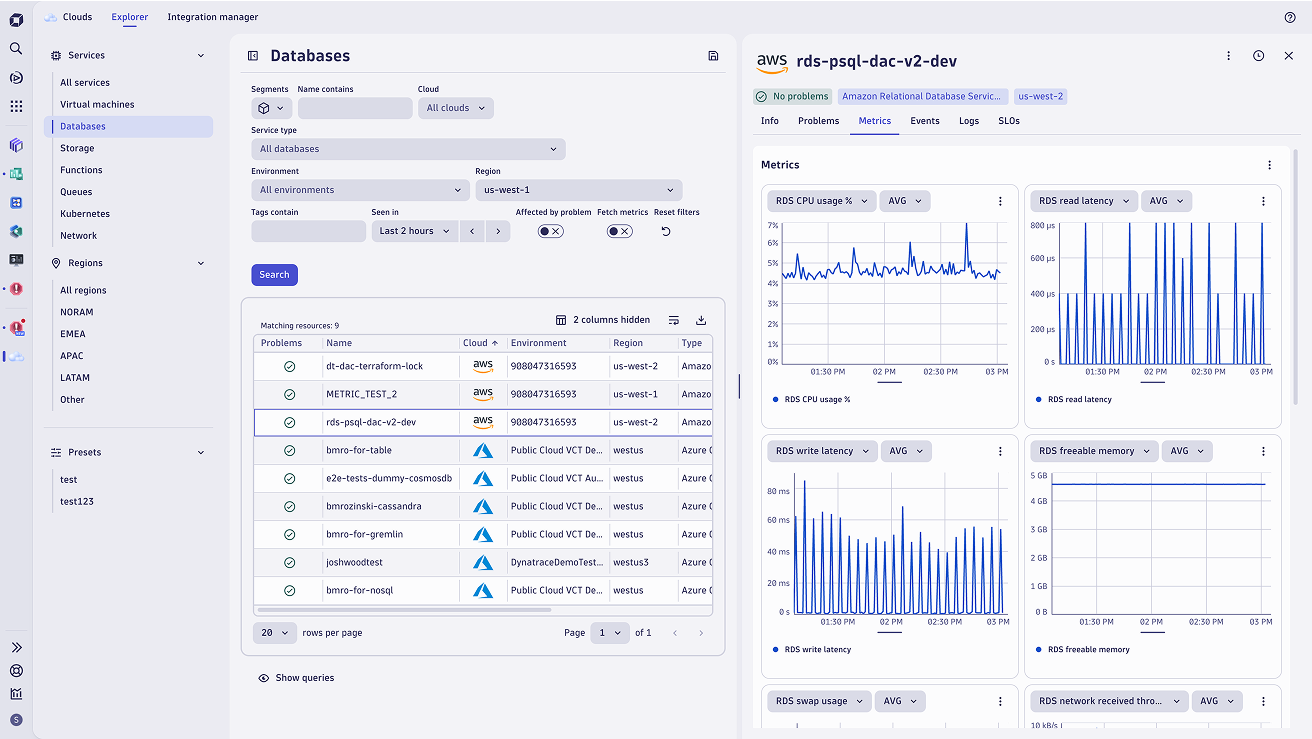
Task: Open the three-dot menu on RDS CPU usage chart
Action: click(1000, 201)
